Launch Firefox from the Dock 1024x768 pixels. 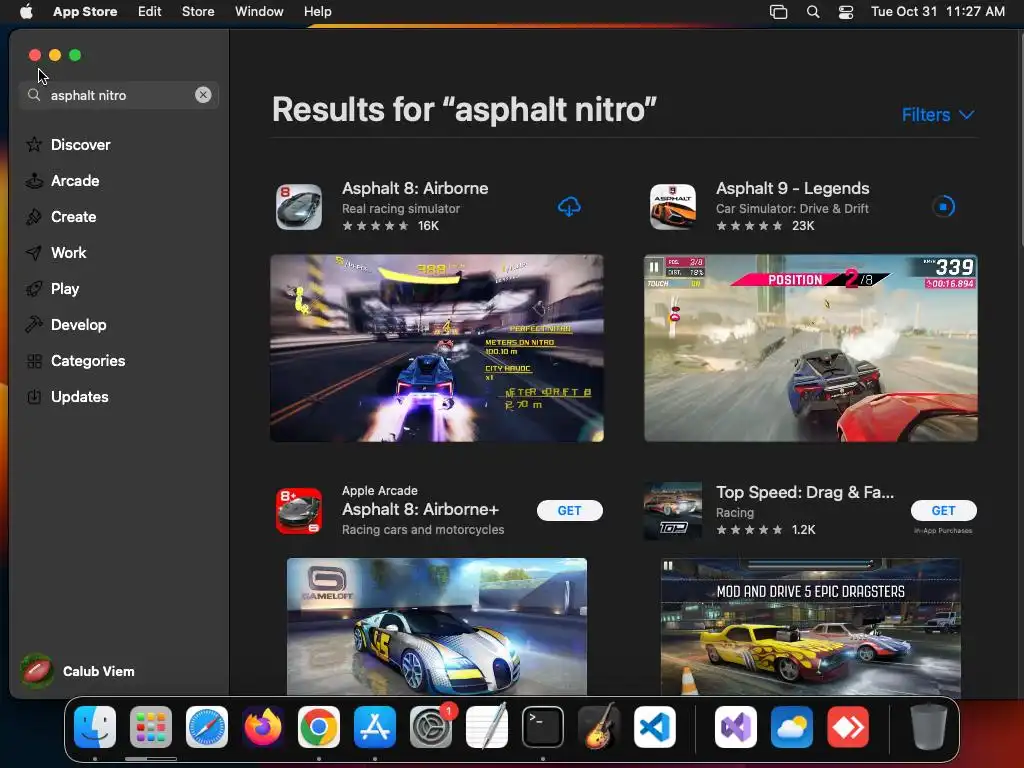[x=263, y=727]
